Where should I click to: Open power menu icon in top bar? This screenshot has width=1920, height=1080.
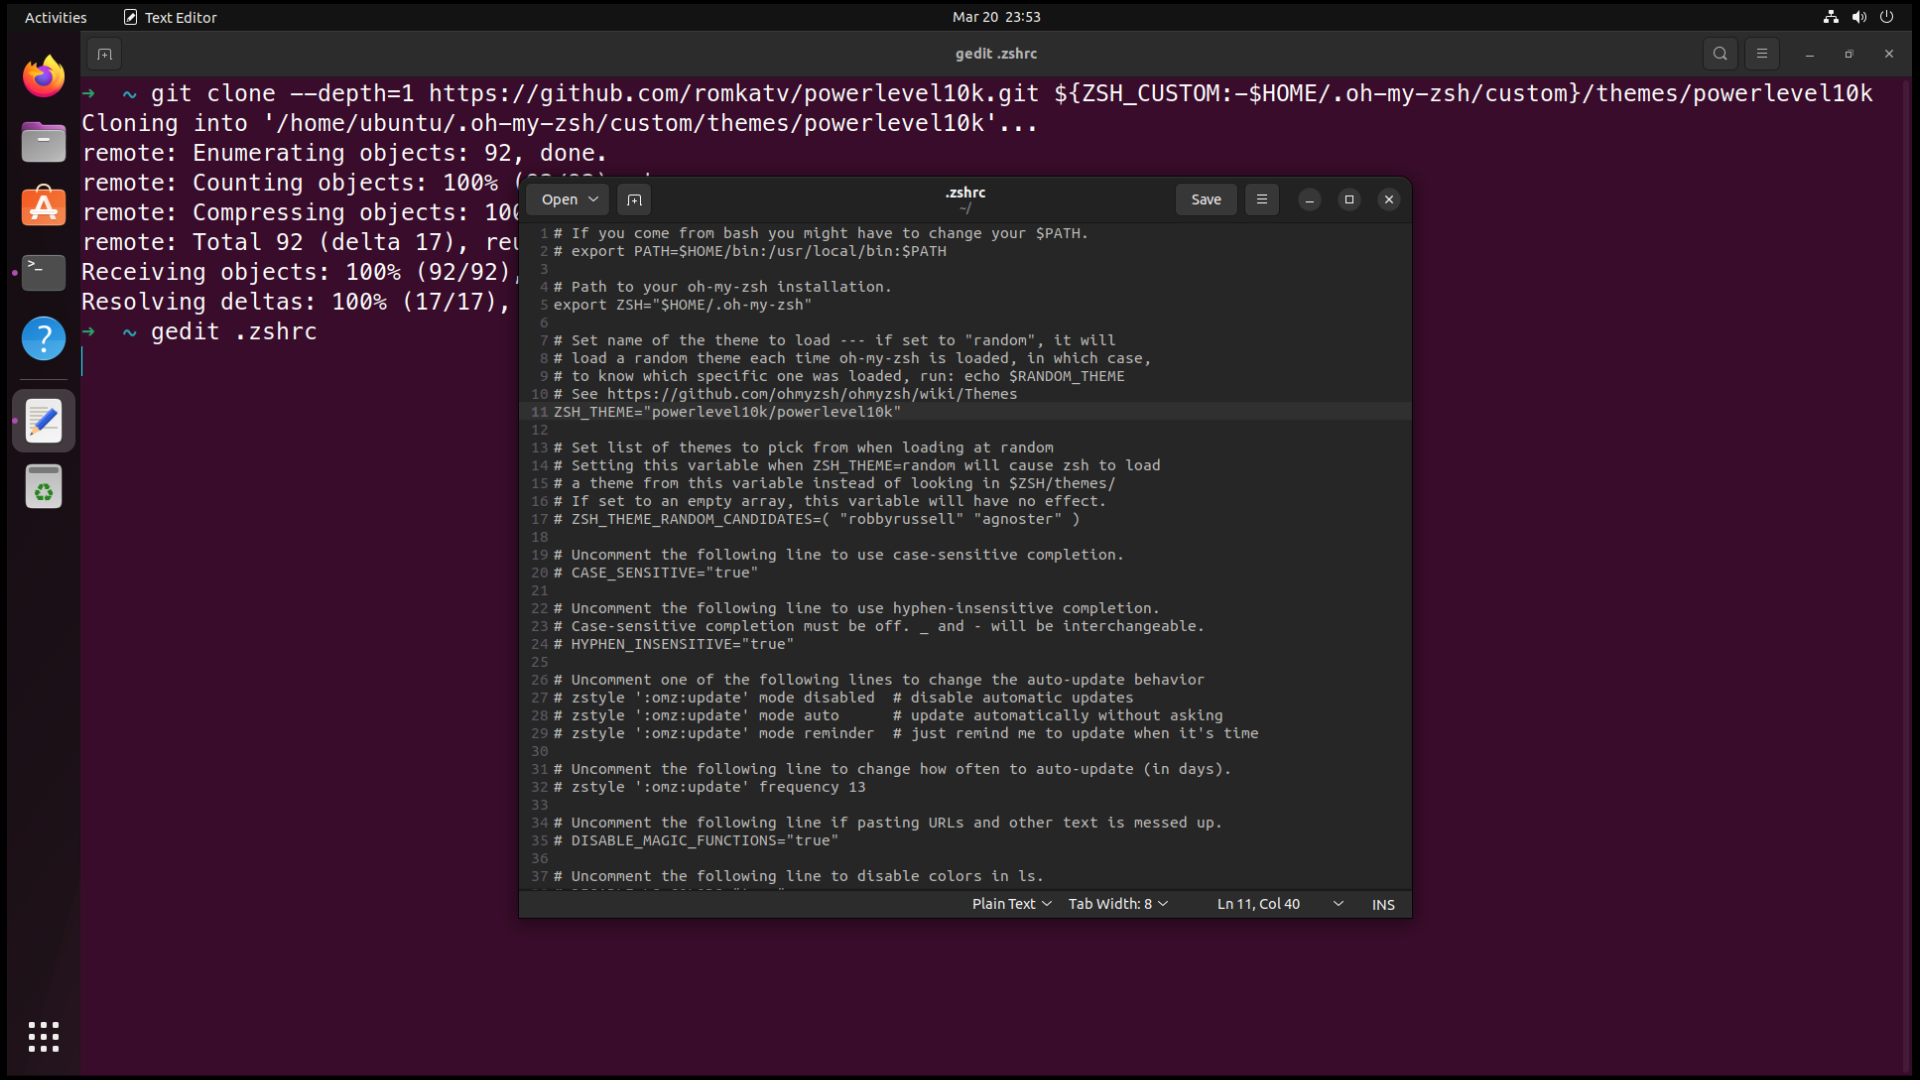click(1887, 17)
